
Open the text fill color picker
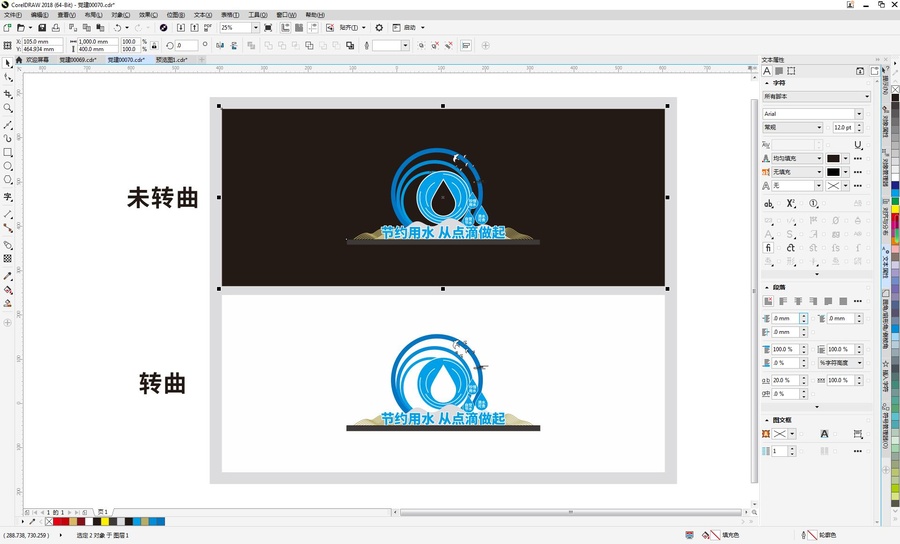coord(837,158)
